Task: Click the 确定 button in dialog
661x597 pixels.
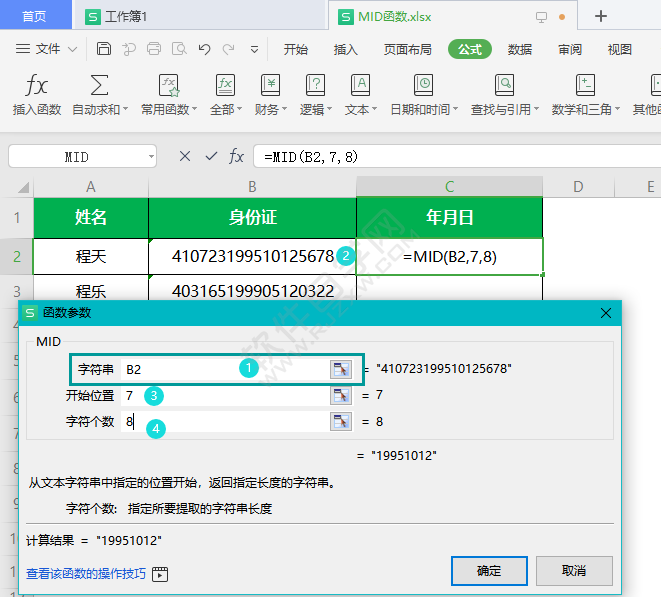Action: coord(489,571)
